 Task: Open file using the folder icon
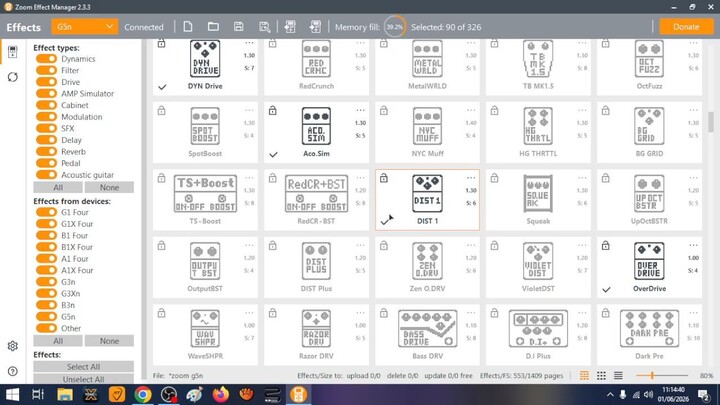[x=213, y=27]
